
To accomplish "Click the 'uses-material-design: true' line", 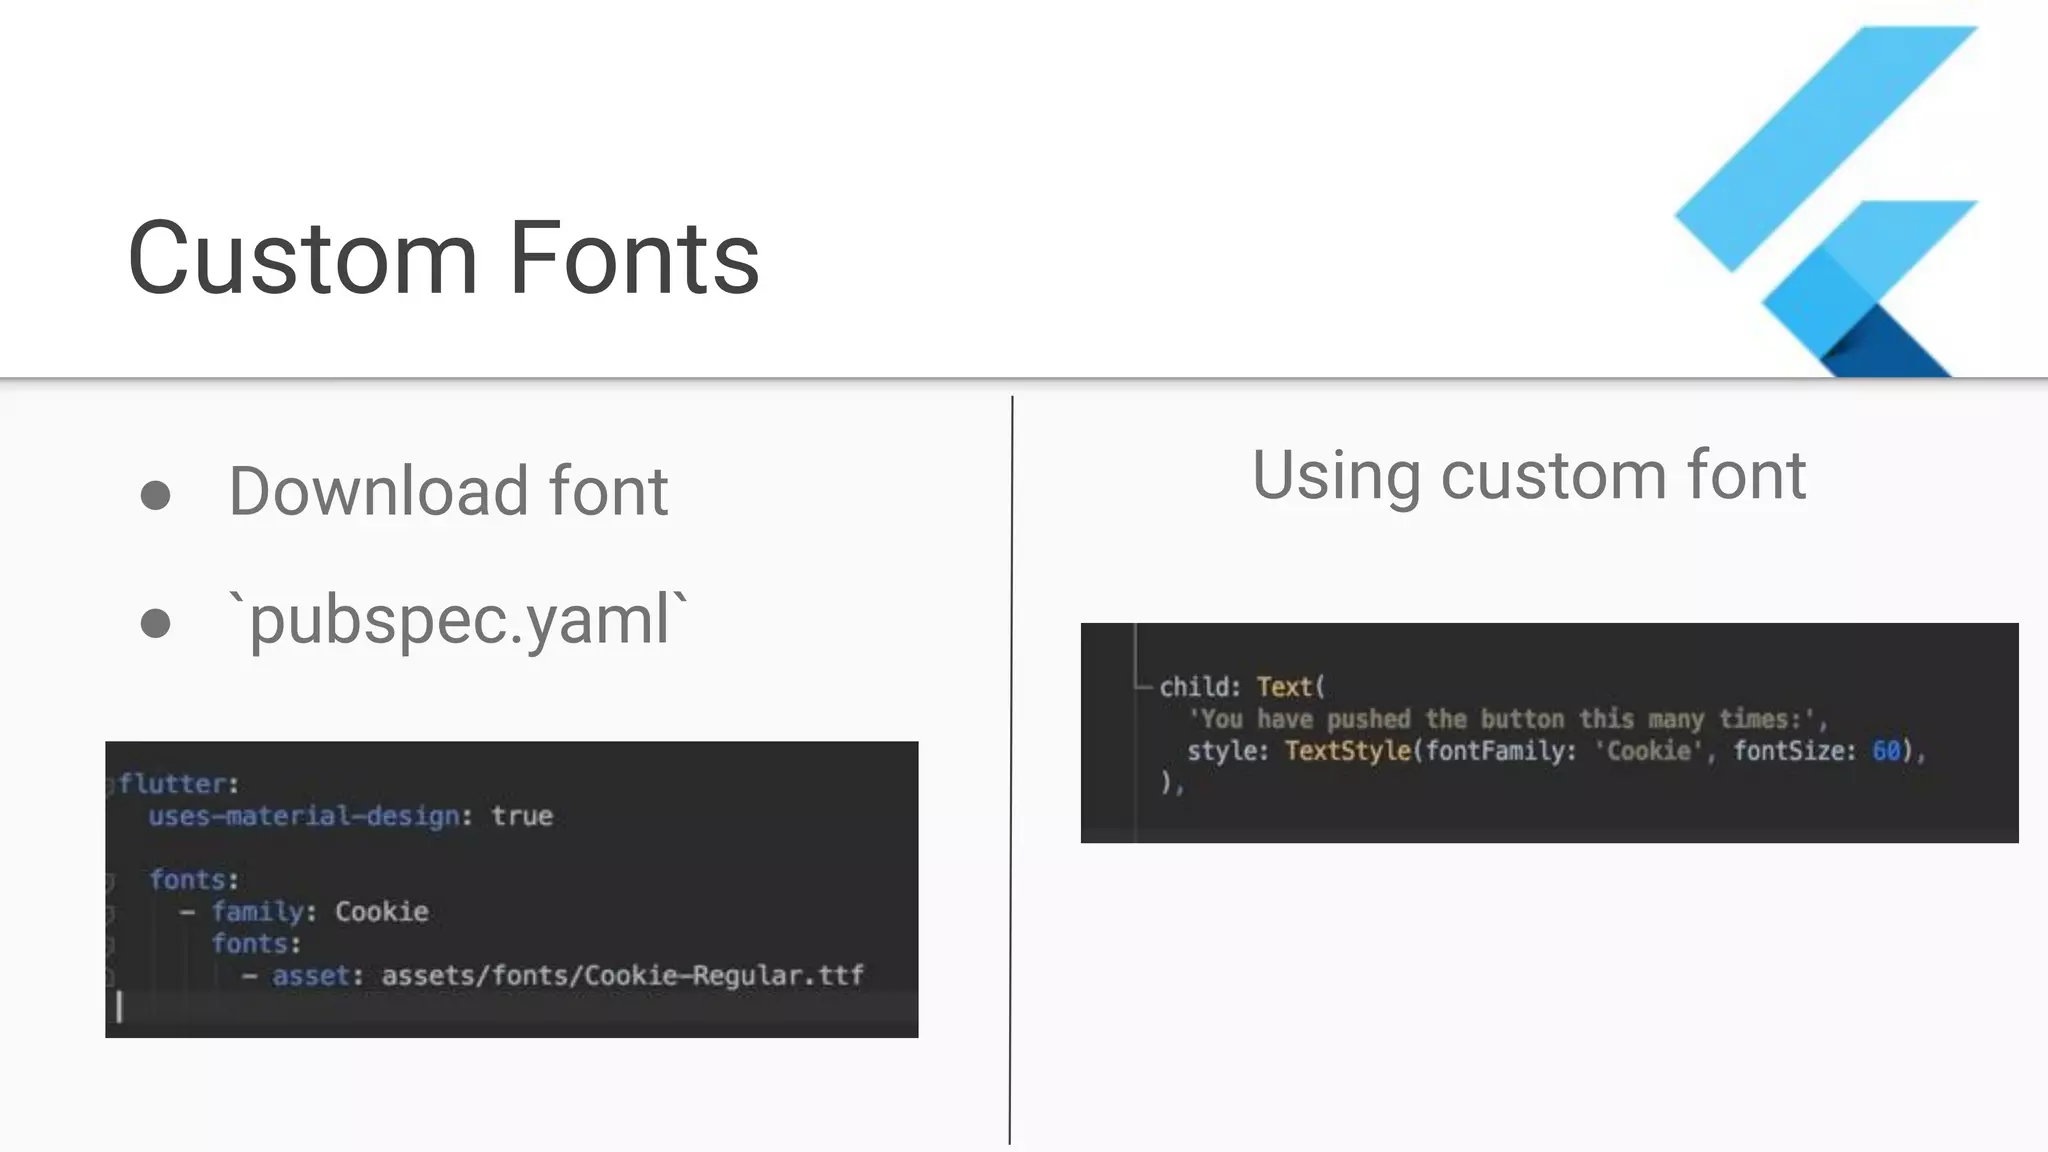I will [350, 816].
